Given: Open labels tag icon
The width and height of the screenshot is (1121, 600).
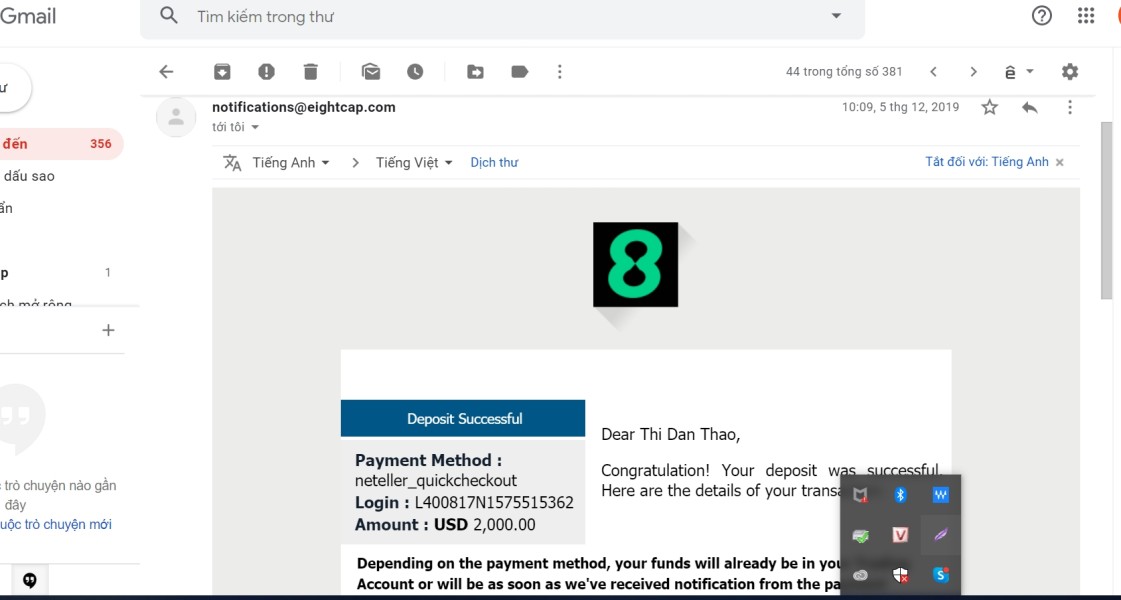Looking at the screenshot, I should pyautogui.click(x=520, y=72).
